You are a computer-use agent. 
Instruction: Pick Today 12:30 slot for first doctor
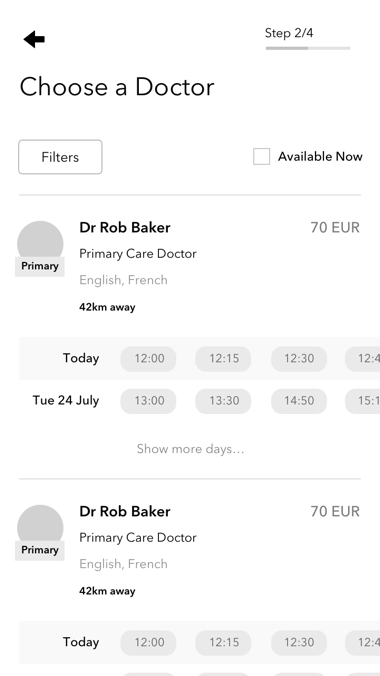coord(299,359)
